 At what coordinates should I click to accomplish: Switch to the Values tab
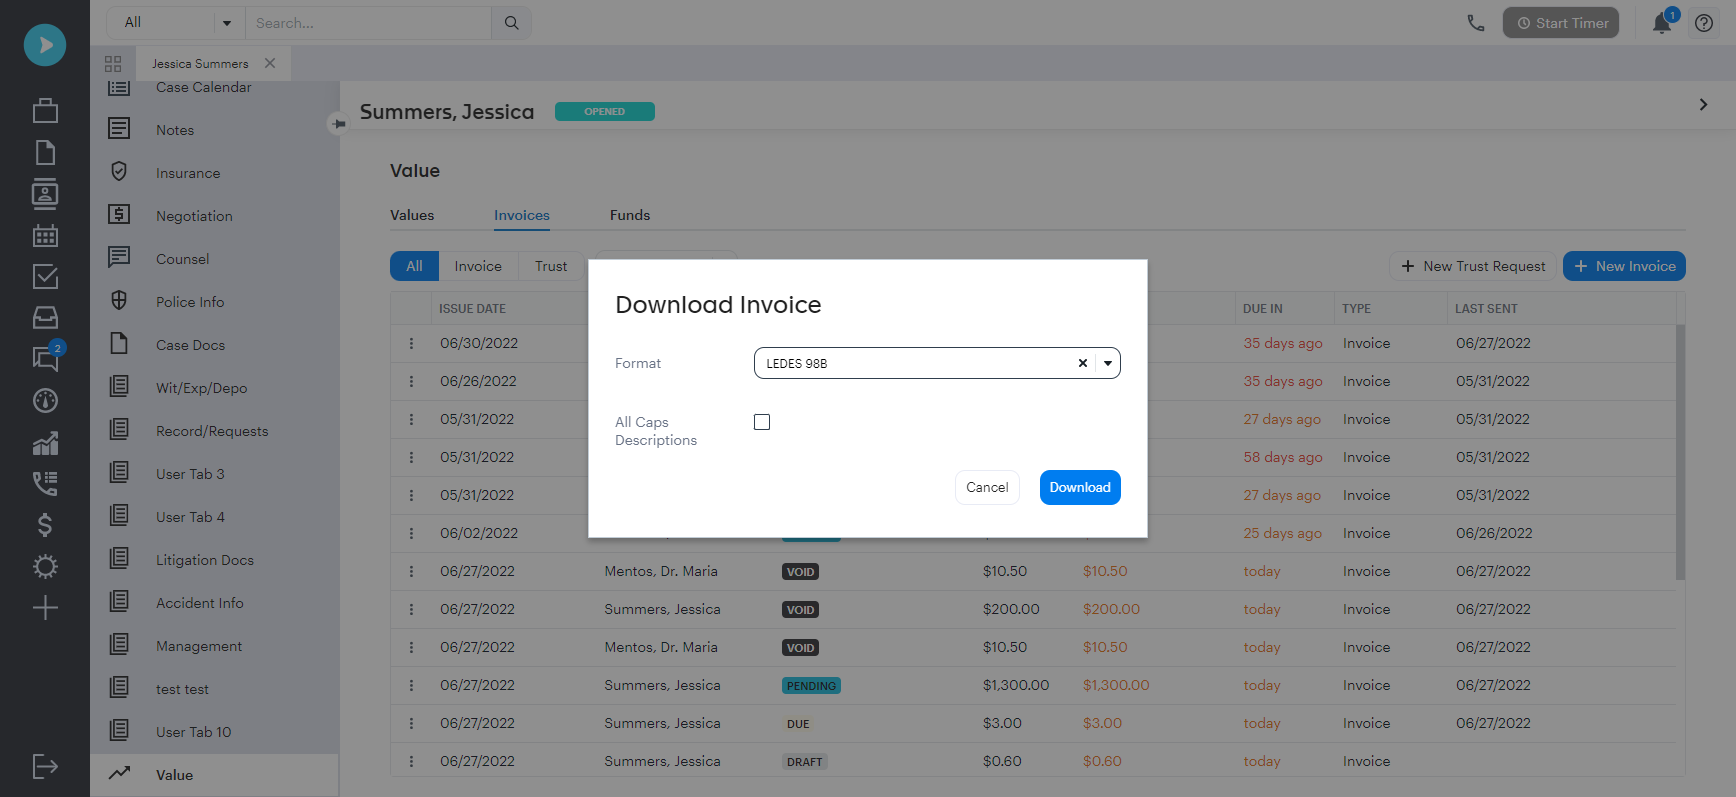(x=412, y=215)
